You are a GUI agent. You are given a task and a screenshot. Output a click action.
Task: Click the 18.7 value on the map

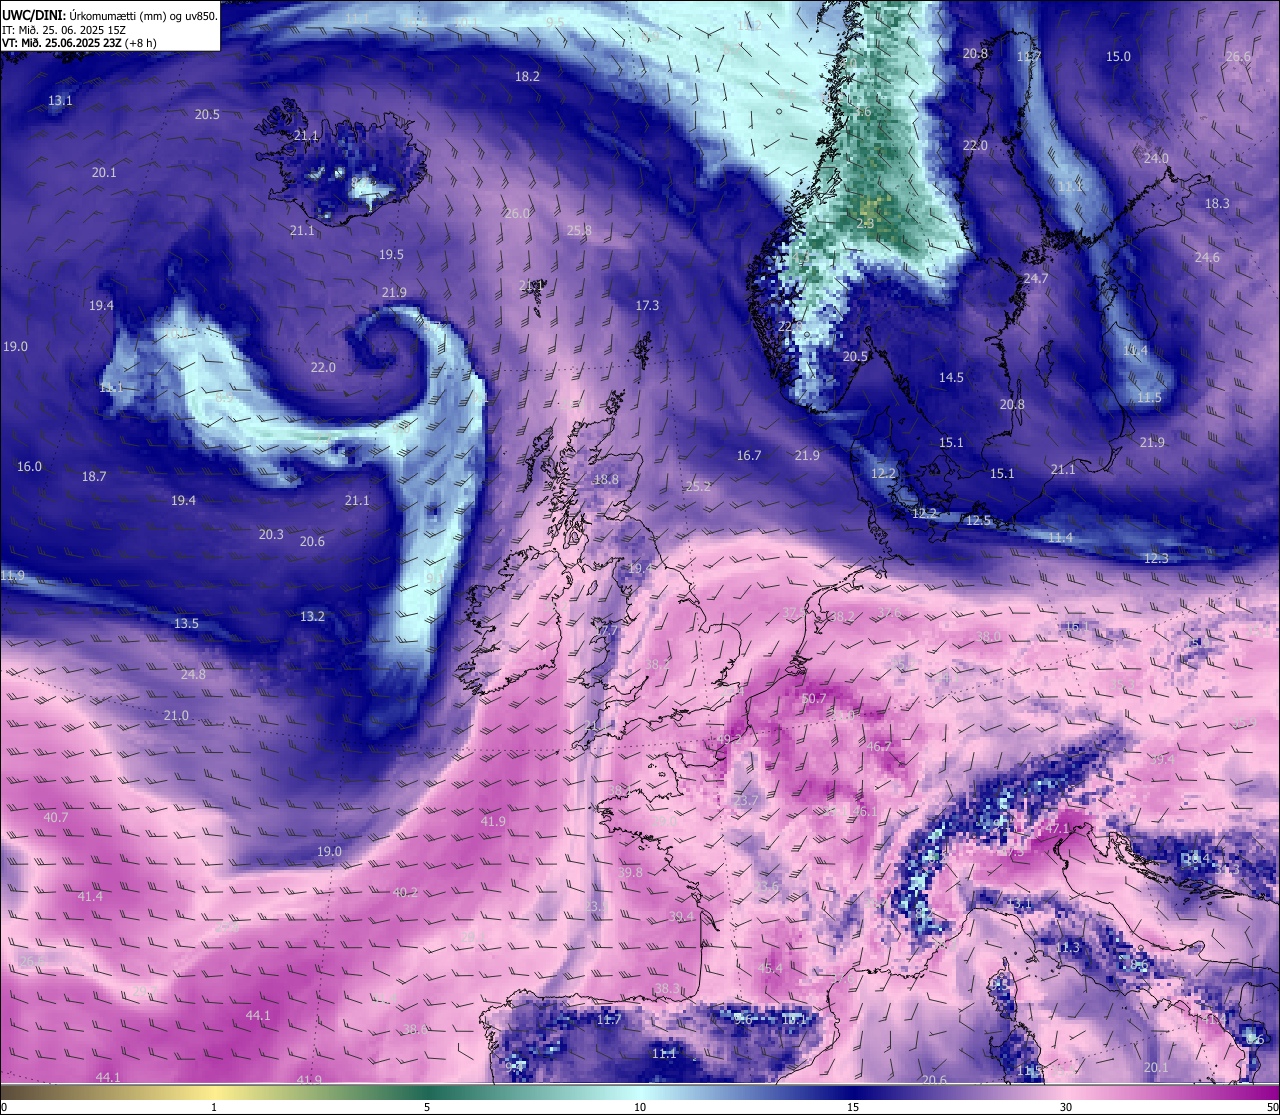pos(94,477)
